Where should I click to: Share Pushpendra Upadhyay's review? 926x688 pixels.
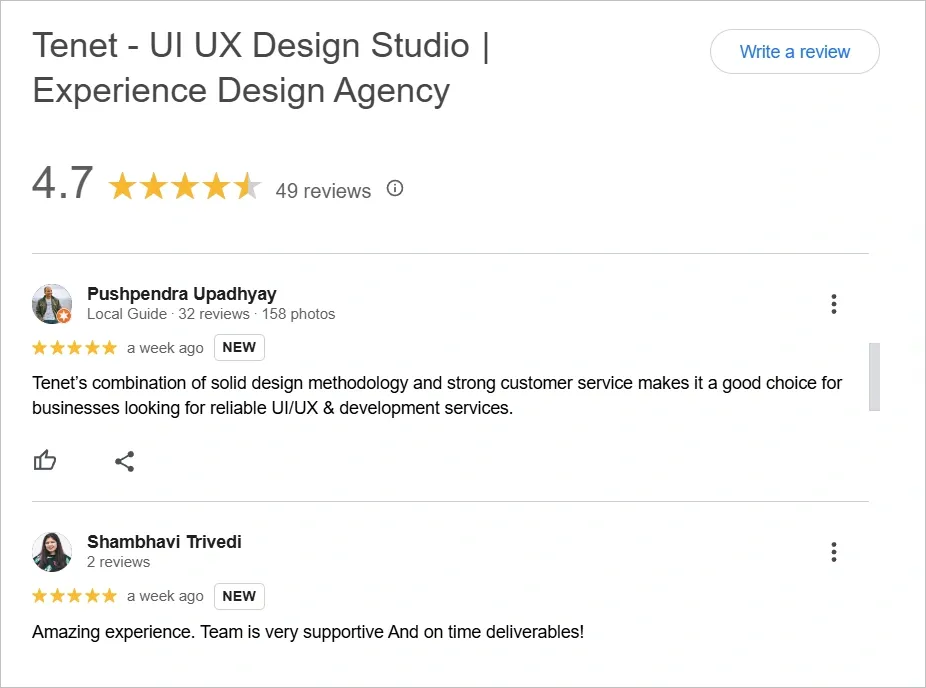[124, 461]
